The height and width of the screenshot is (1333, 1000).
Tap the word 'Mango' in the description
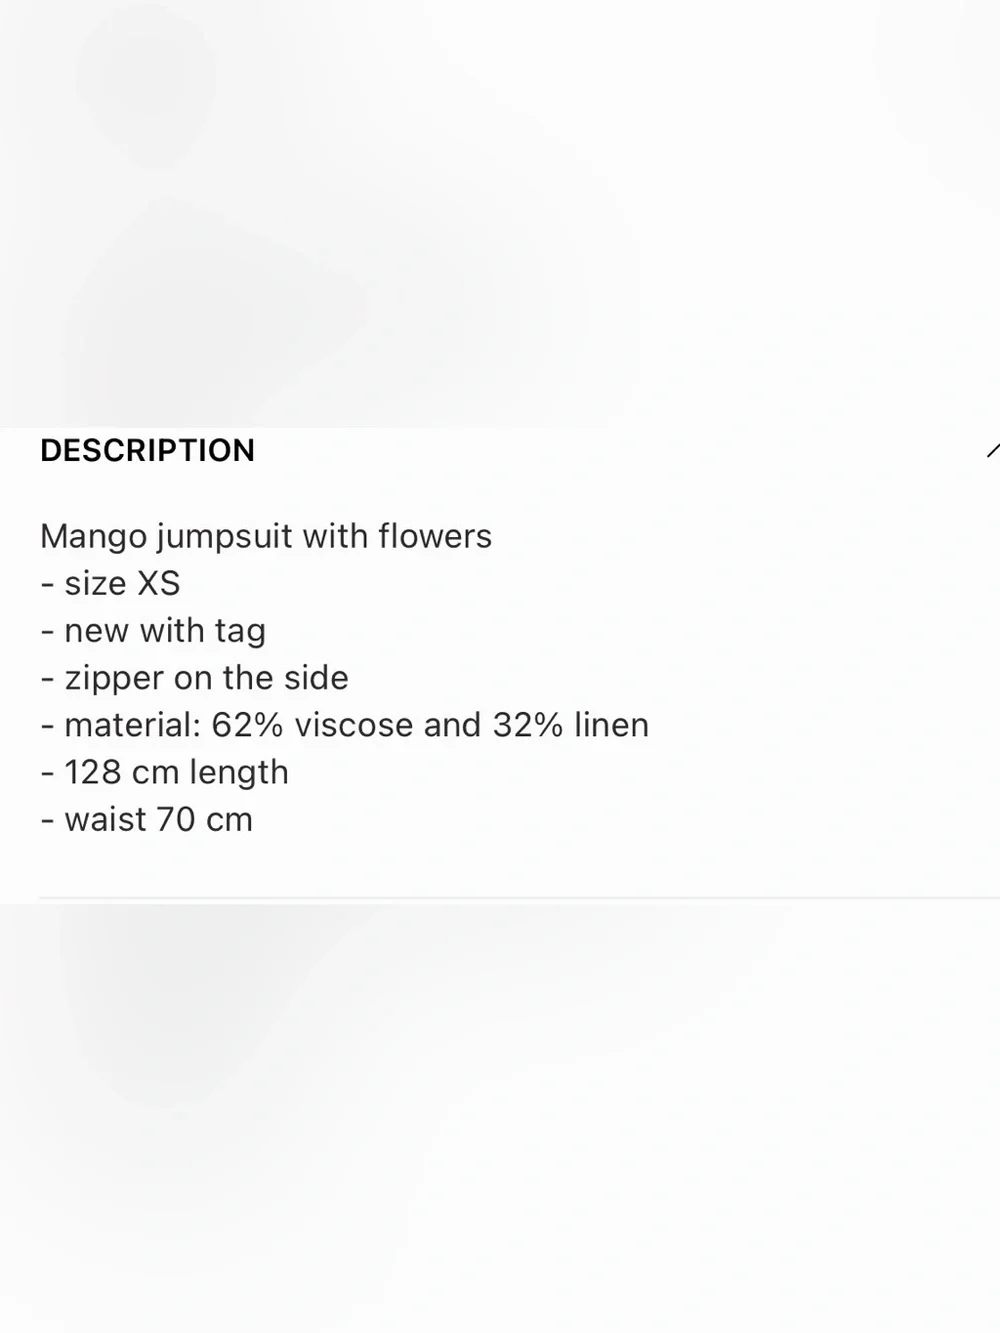pyautogui.click(x=93, y=537)
